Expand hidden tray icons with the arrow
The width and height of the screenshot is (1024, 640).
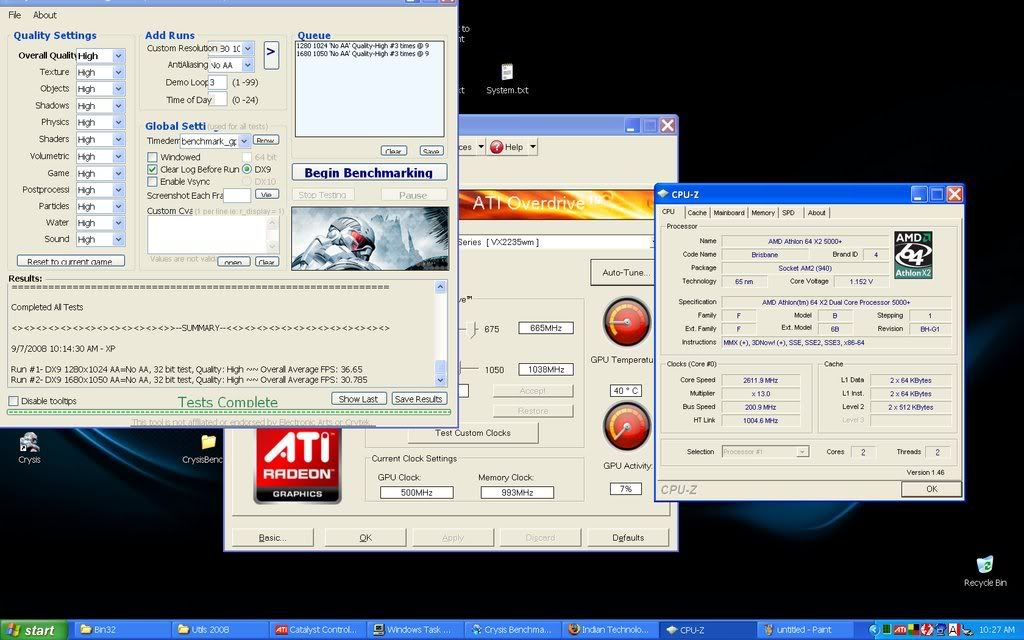(873, 630)
